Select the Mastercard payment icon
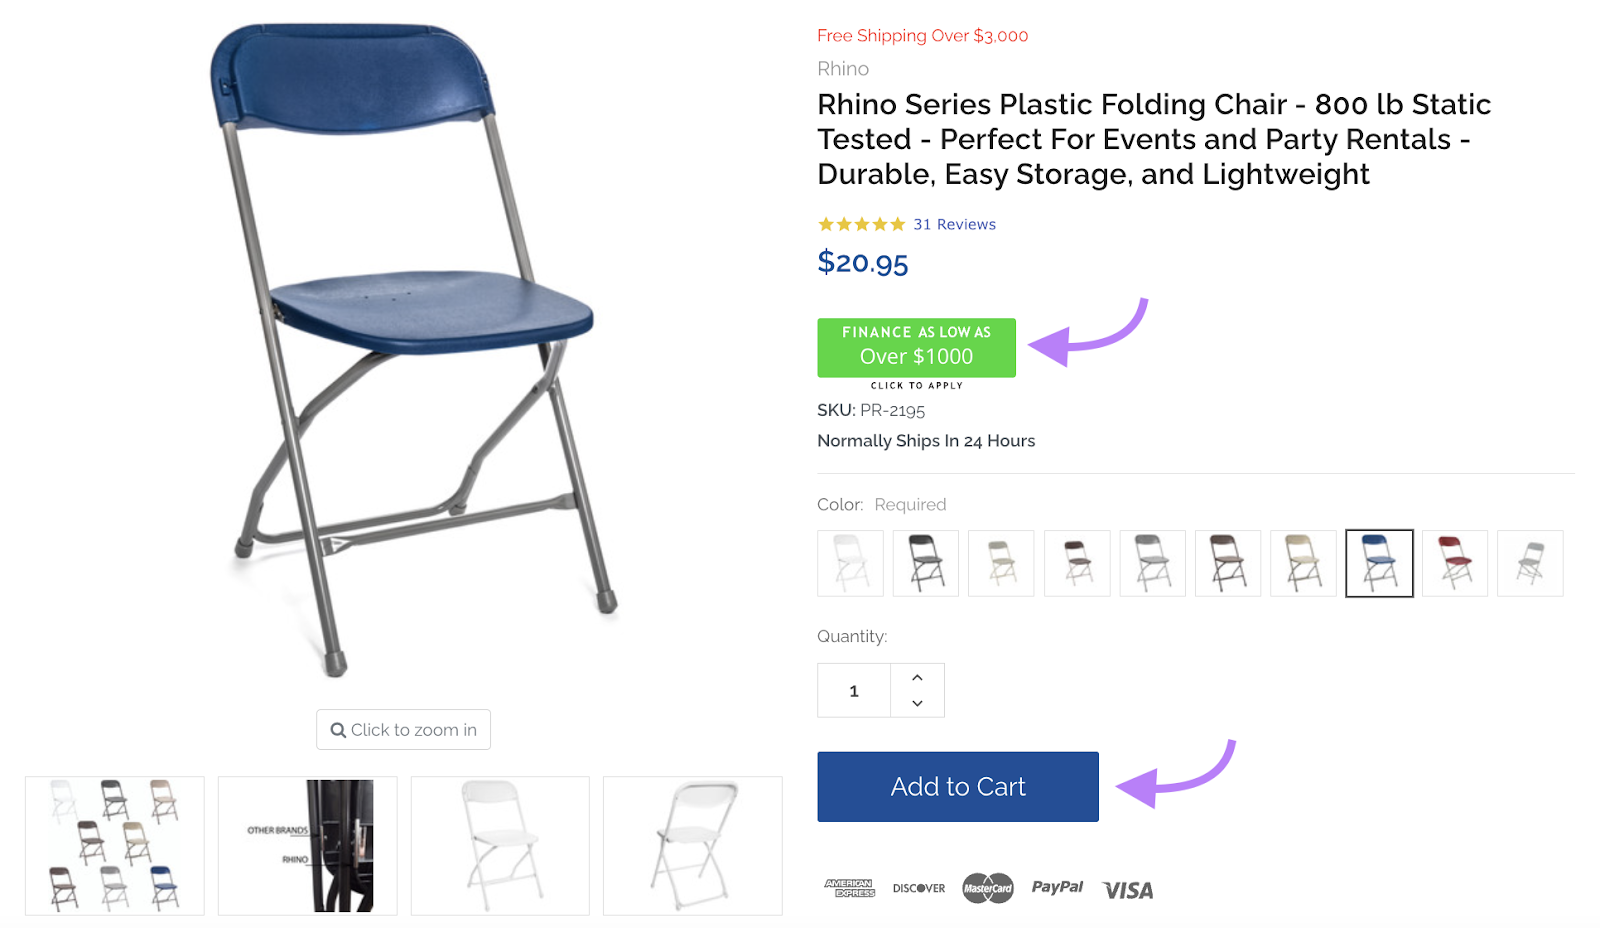The height and width of the screenshot is (928, 1600). pyautogui.click(x=987, y=888)
